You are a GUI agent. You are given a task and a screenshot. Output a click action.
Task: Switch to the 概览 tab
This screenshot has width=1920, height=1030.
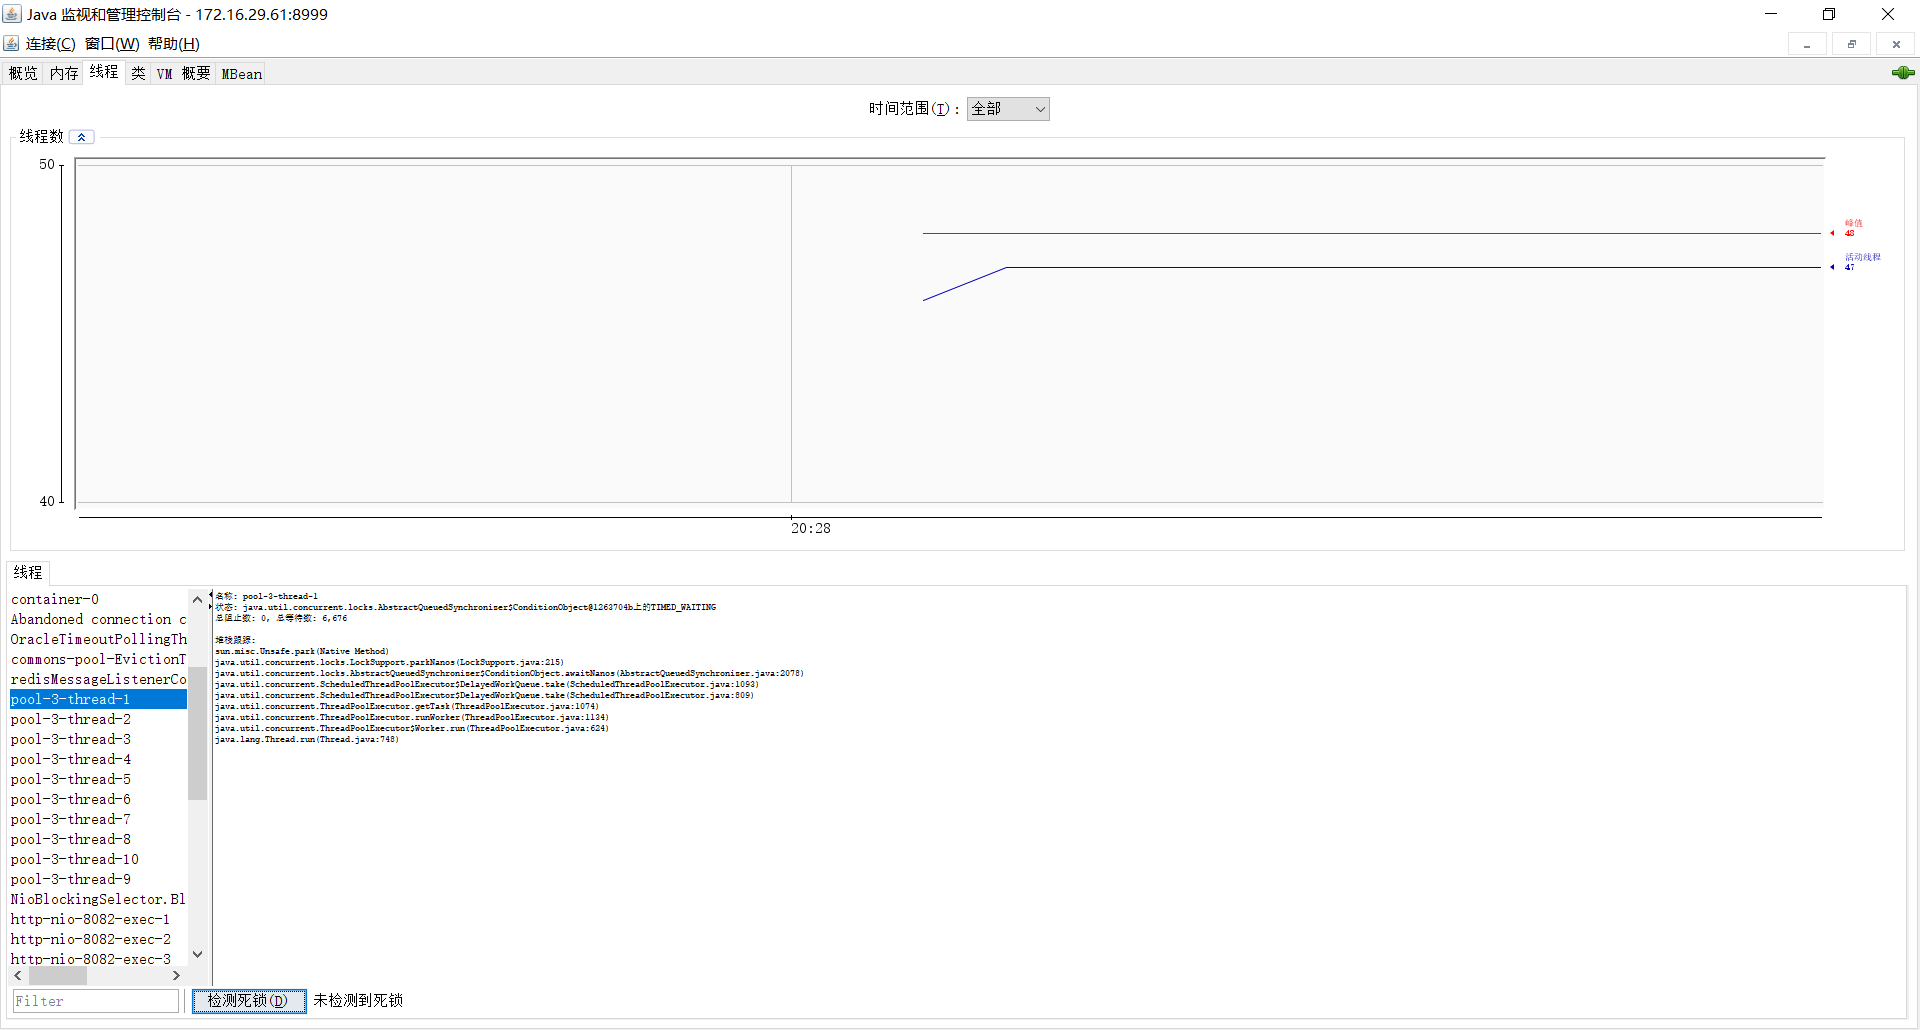pos(23,74)
